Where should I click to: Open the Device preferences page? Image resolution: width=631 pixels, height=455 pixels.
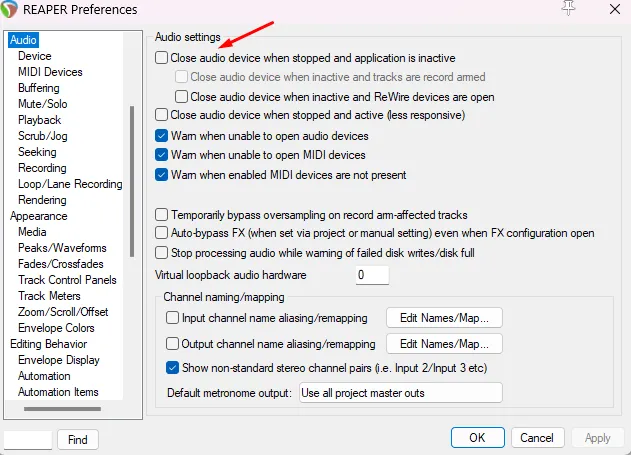(35, 56)
